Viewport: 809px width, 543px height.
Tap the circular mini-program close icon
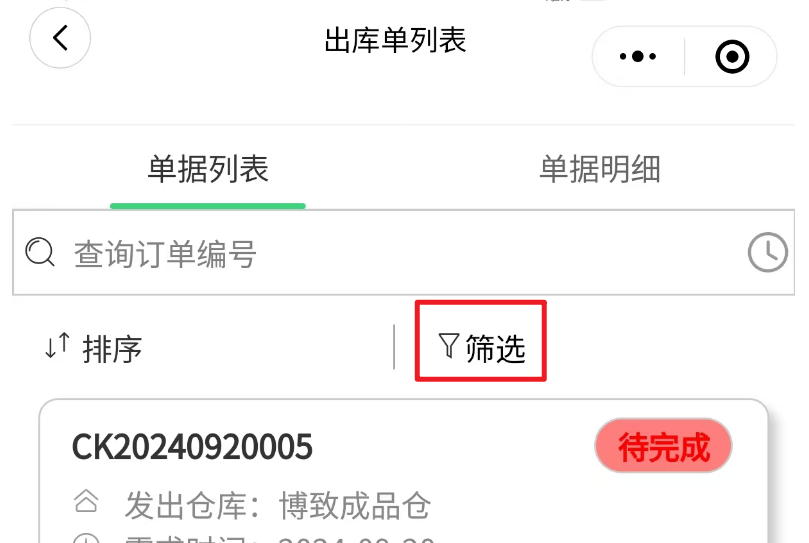click(x=732, y=56)
